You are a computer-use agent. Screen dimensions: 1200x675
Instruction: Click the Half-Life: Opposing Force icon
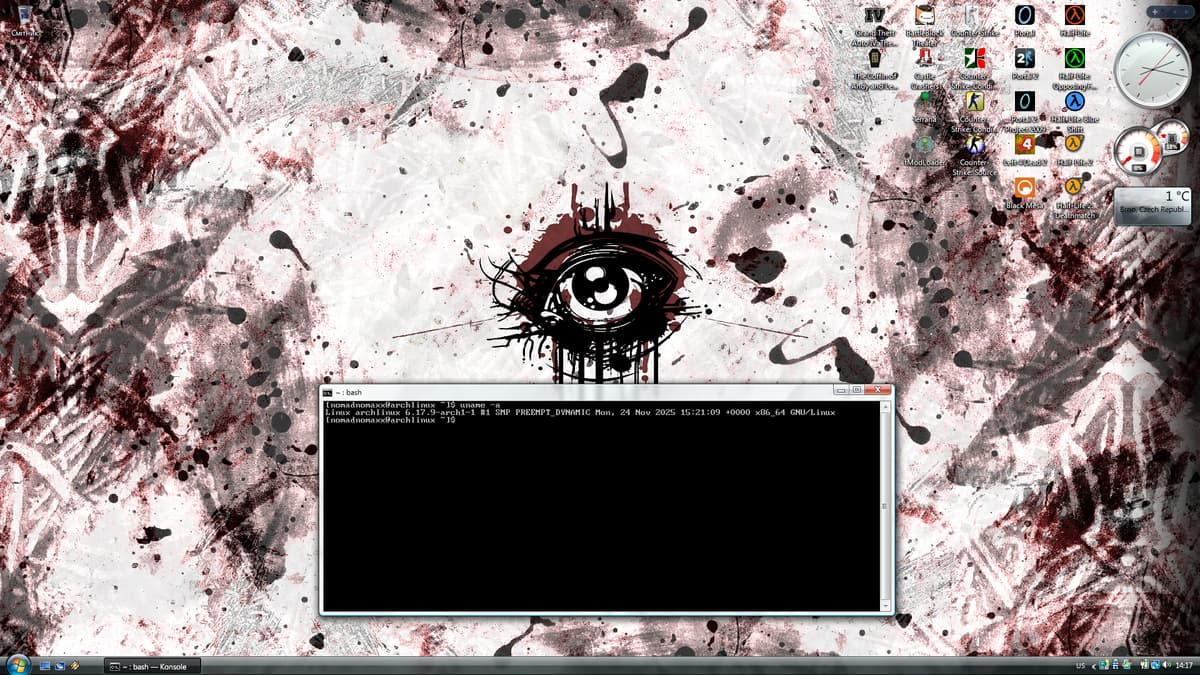point(1074,60)
